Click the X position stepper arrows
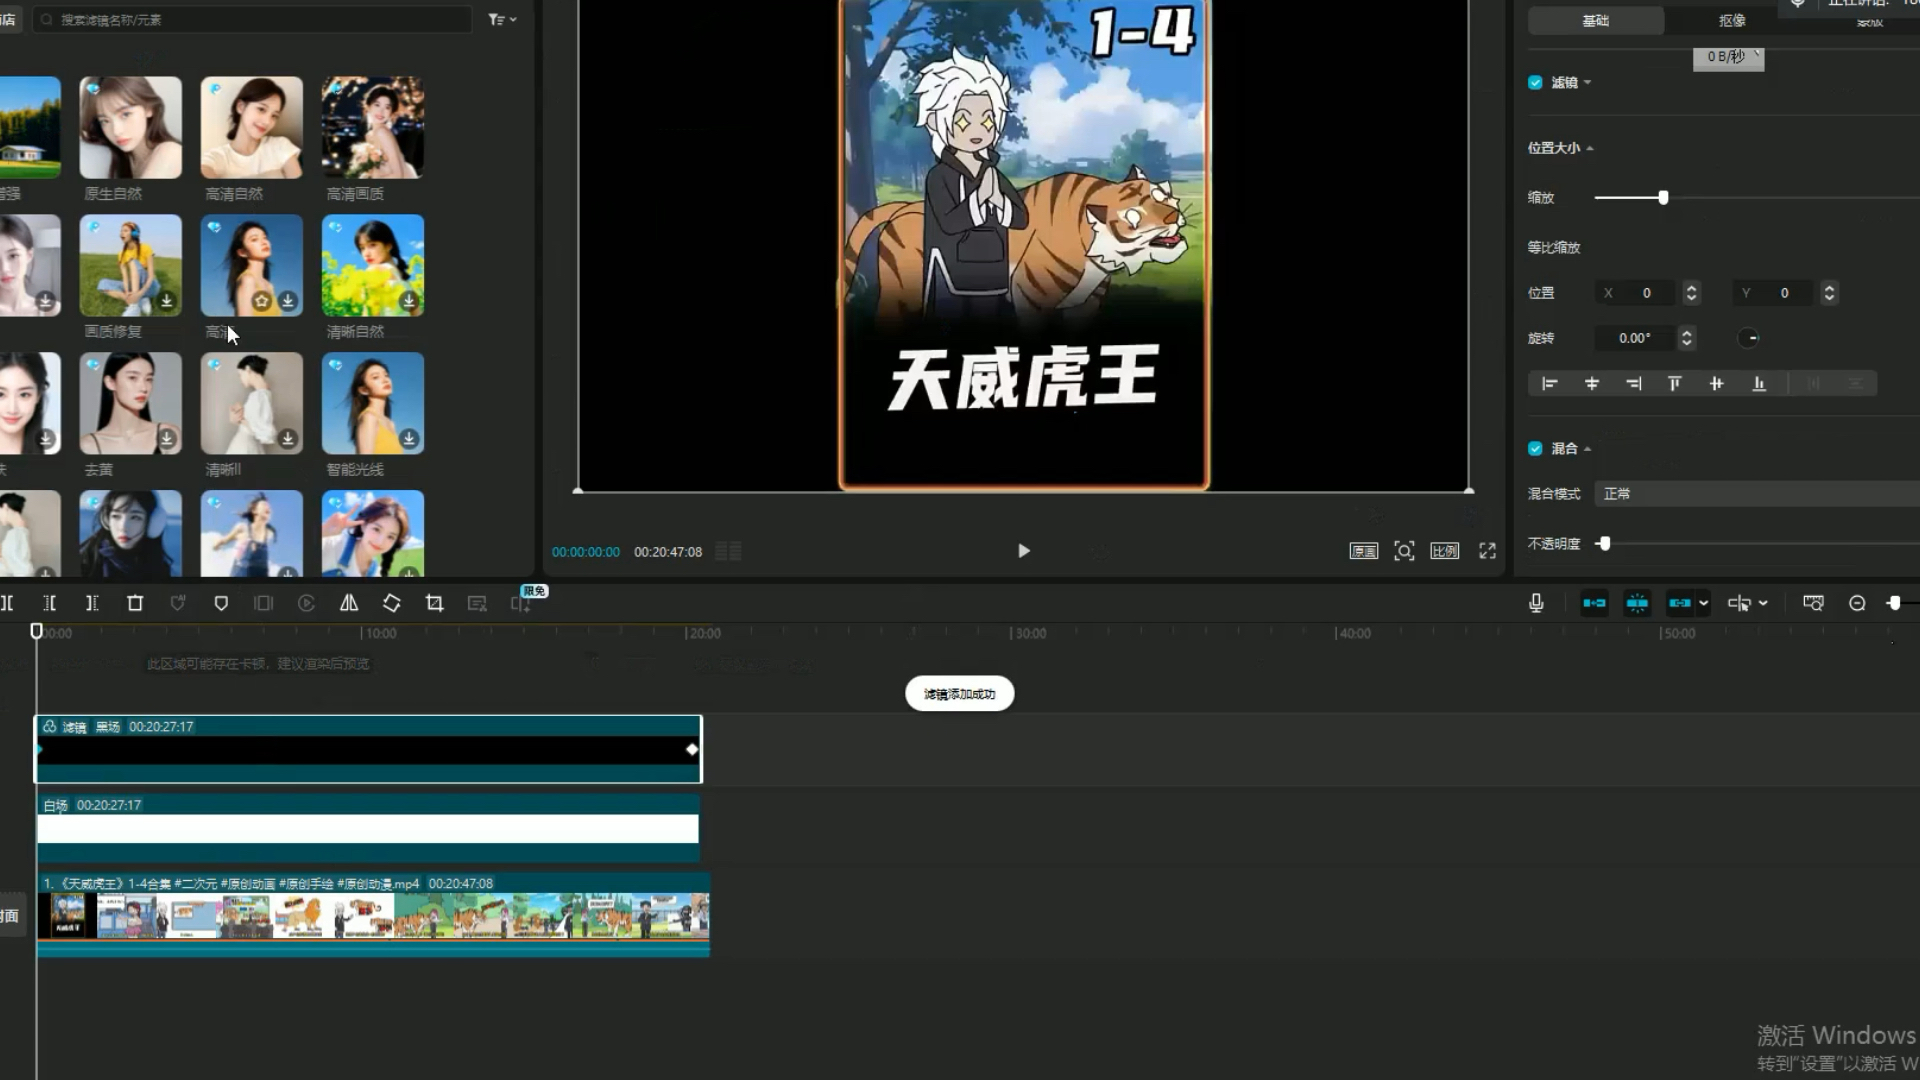The height and width of the screenshot is (1080, 1920). click(1691, 293)
